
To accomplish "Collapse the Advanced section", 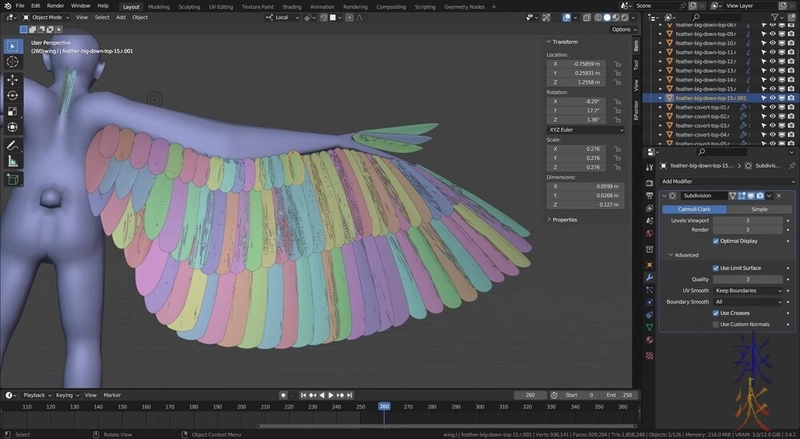I will click(x=686, y=255).
